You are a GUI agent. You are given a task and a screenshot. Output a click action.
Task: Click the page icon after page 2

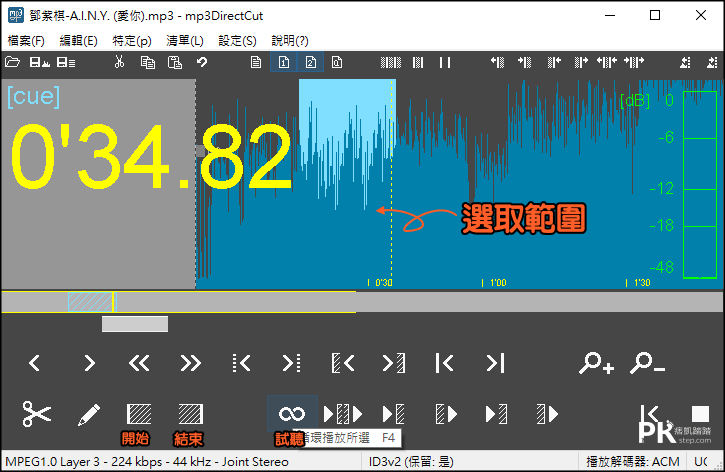337,62
